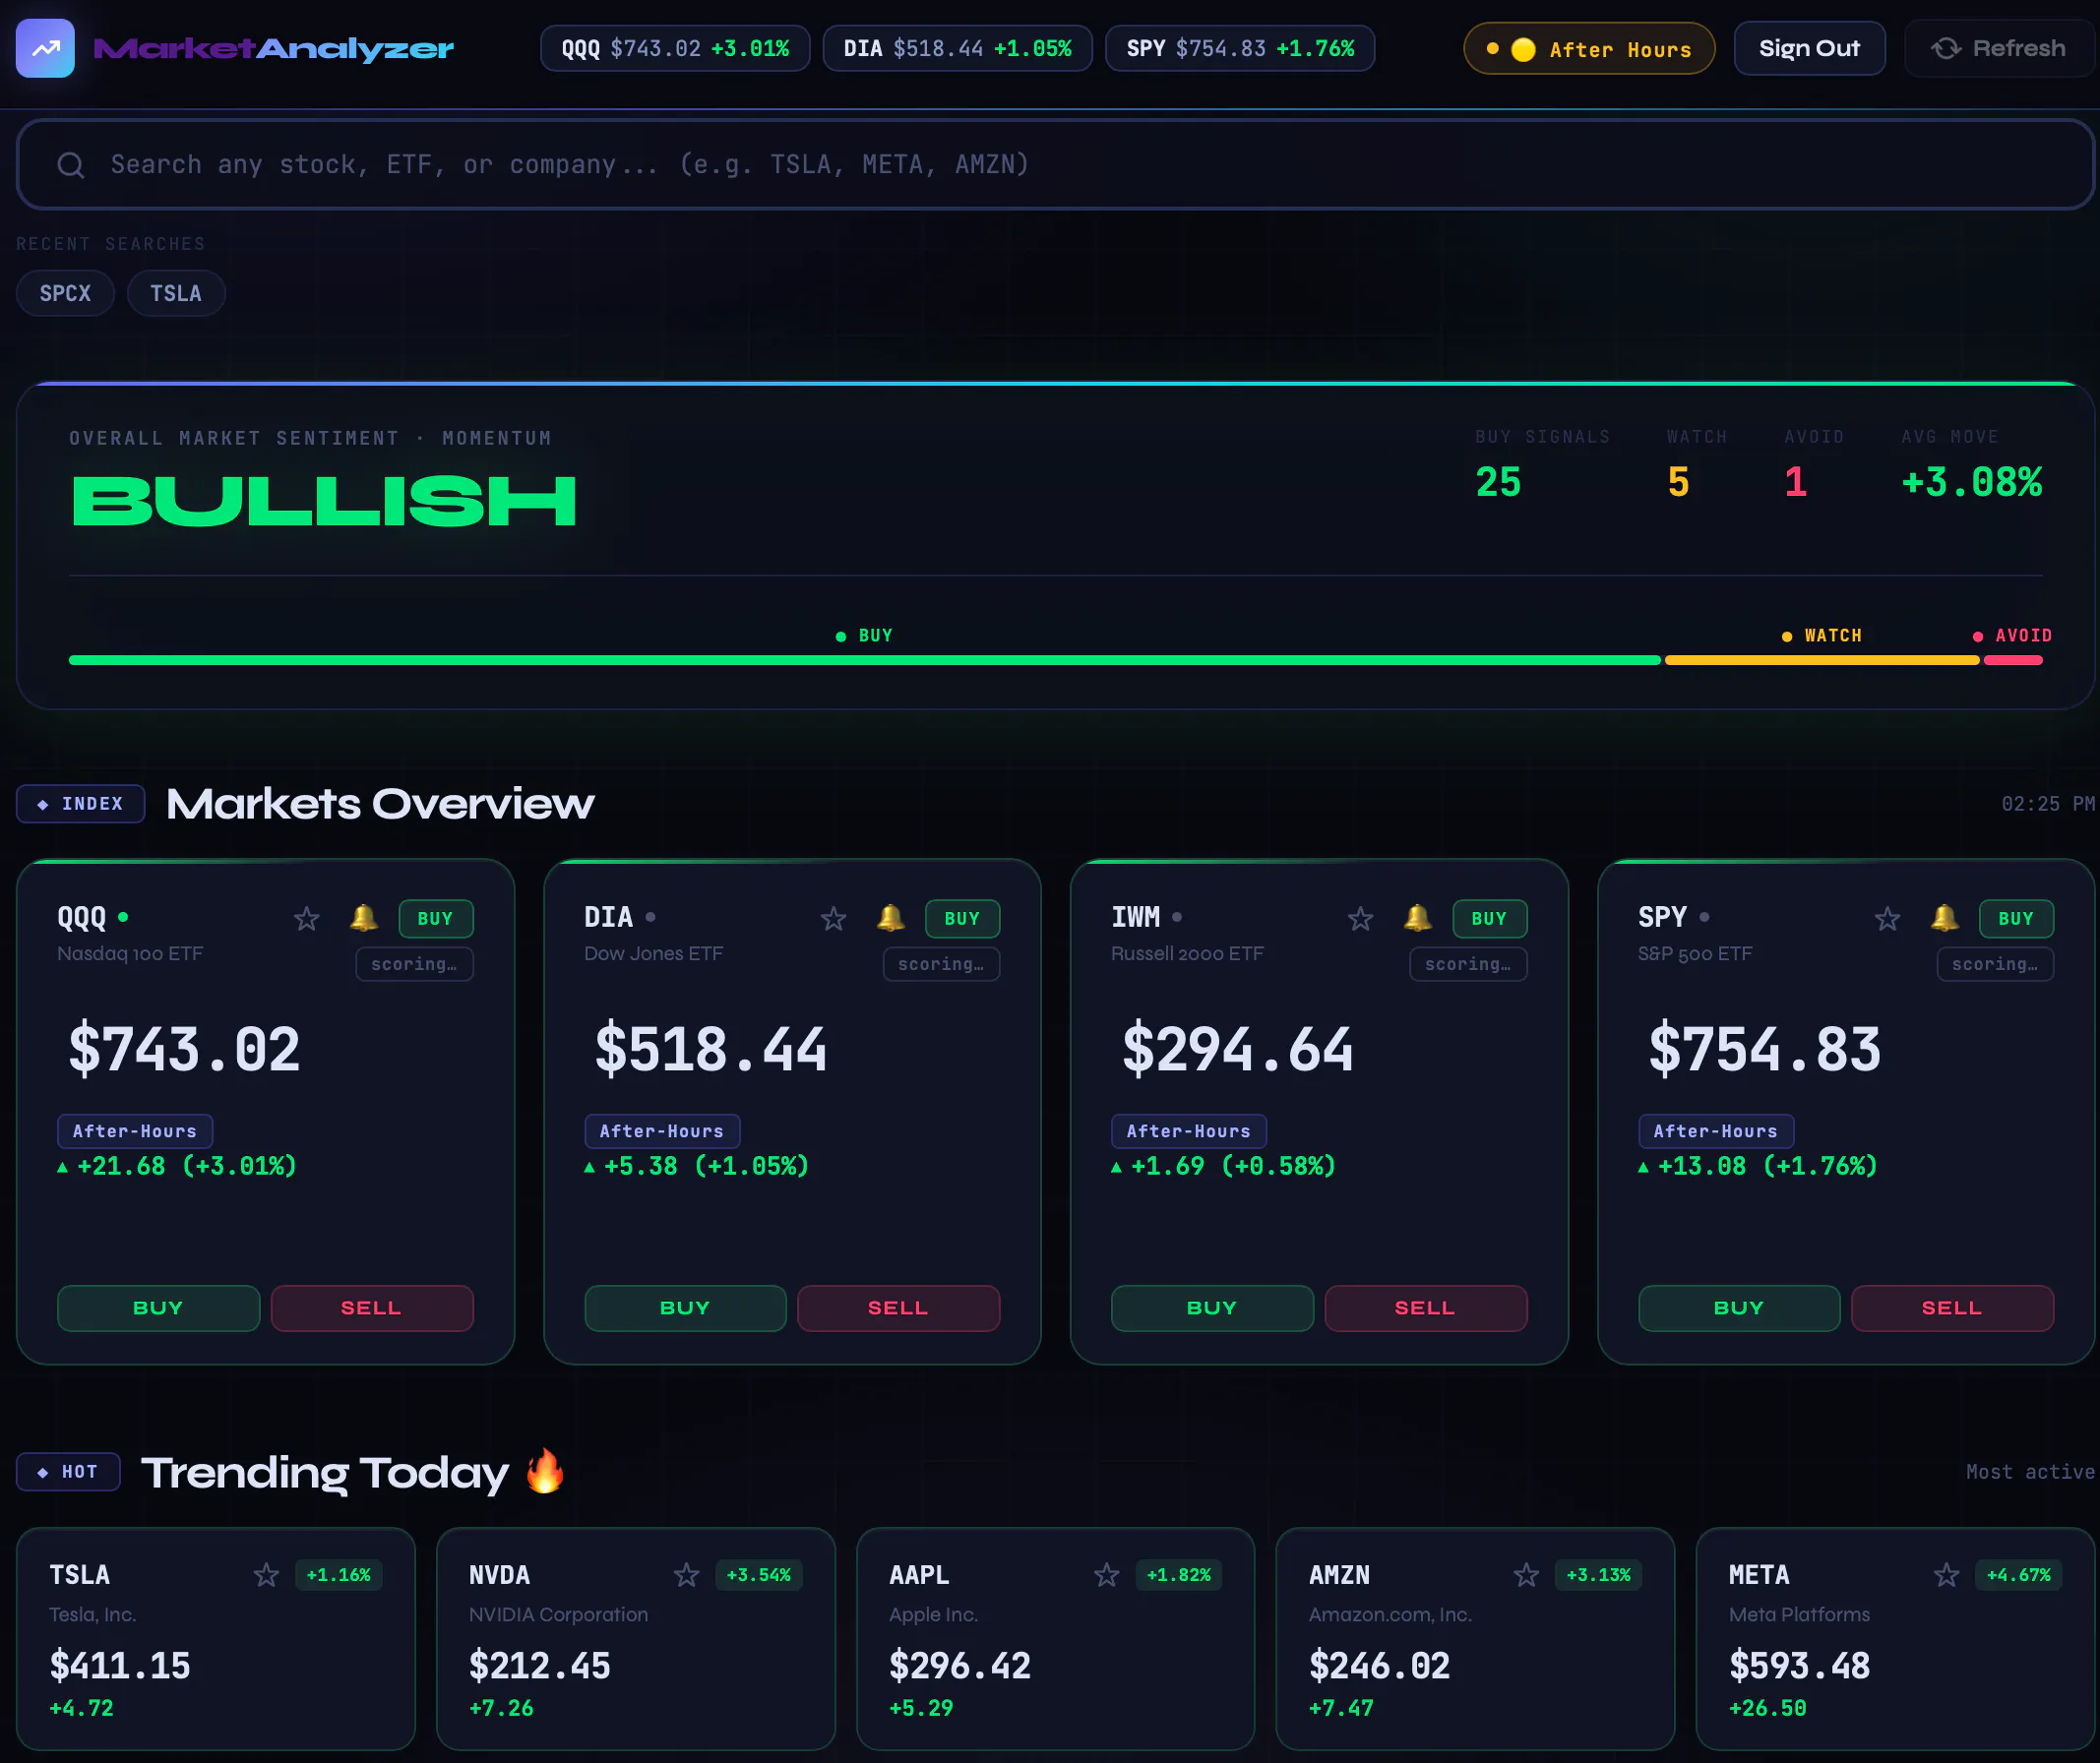Click the Most active label

(x=2030, y=1472)
